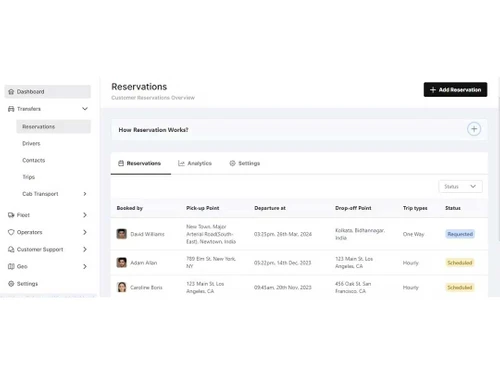Click the Departure at column header
Image resolution: width=500 pixels, height=375 pixels.
tap(270, 208)
